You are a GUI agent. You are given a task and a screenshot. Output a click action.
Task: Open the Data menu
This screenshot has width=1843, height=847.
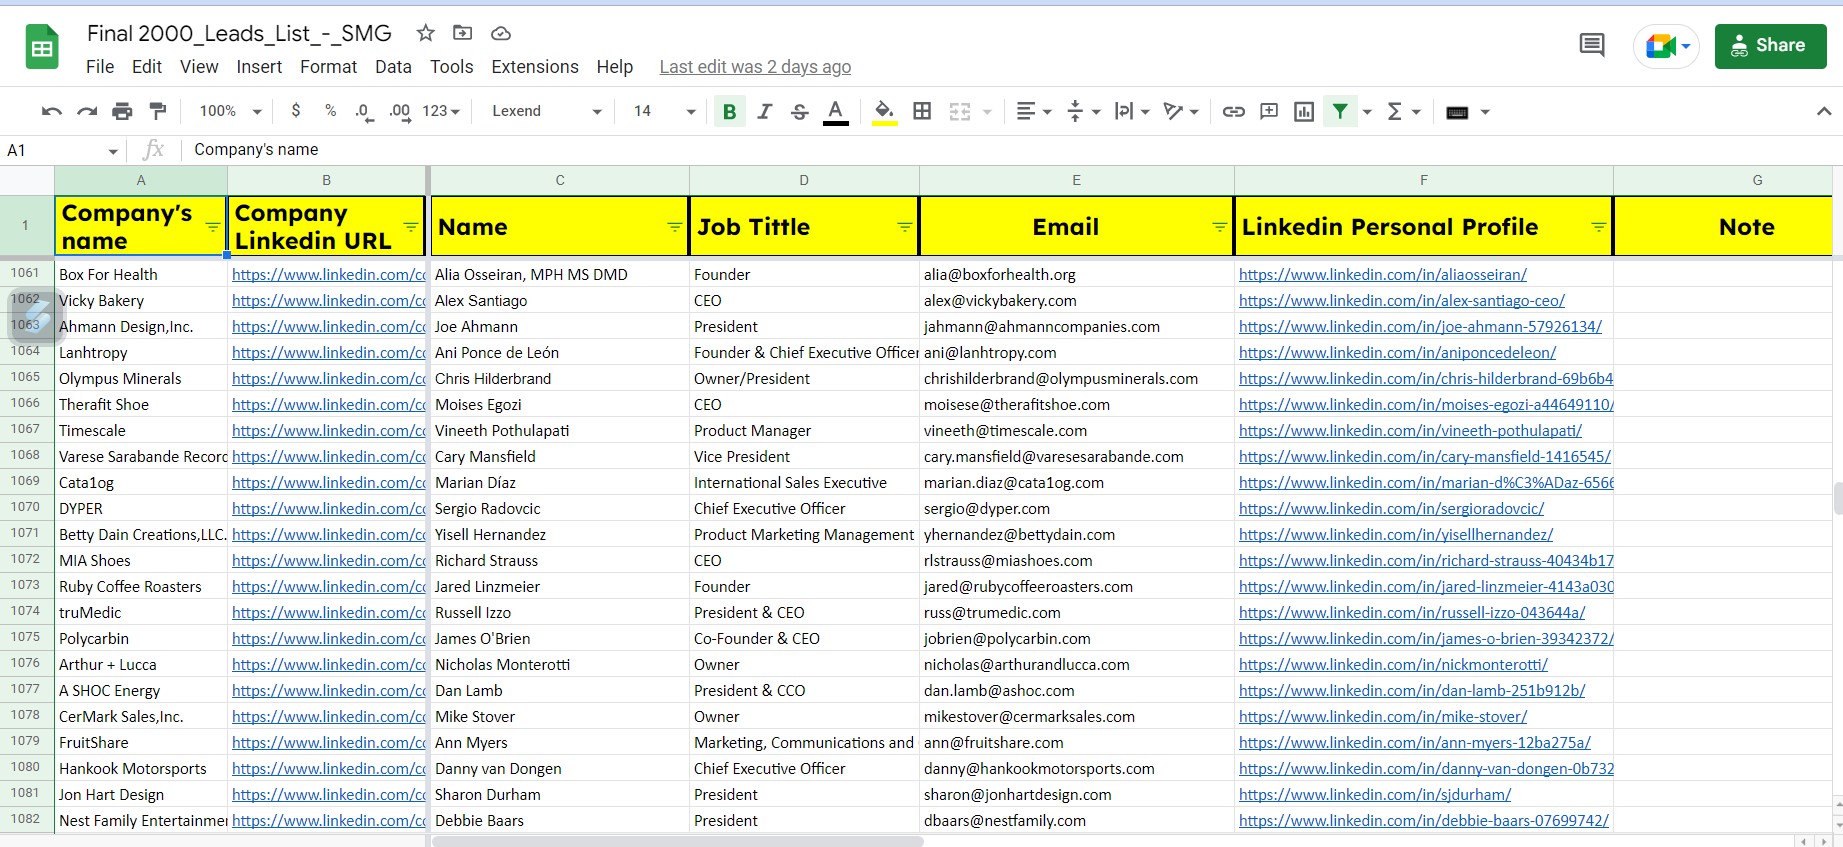click(393, 67)
